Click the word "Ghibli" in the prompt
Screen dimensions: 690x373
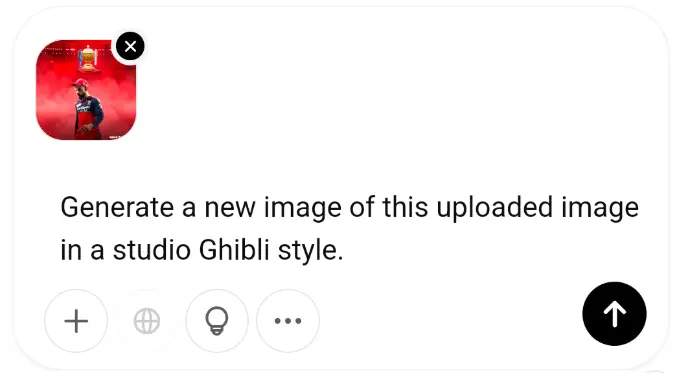234,250
